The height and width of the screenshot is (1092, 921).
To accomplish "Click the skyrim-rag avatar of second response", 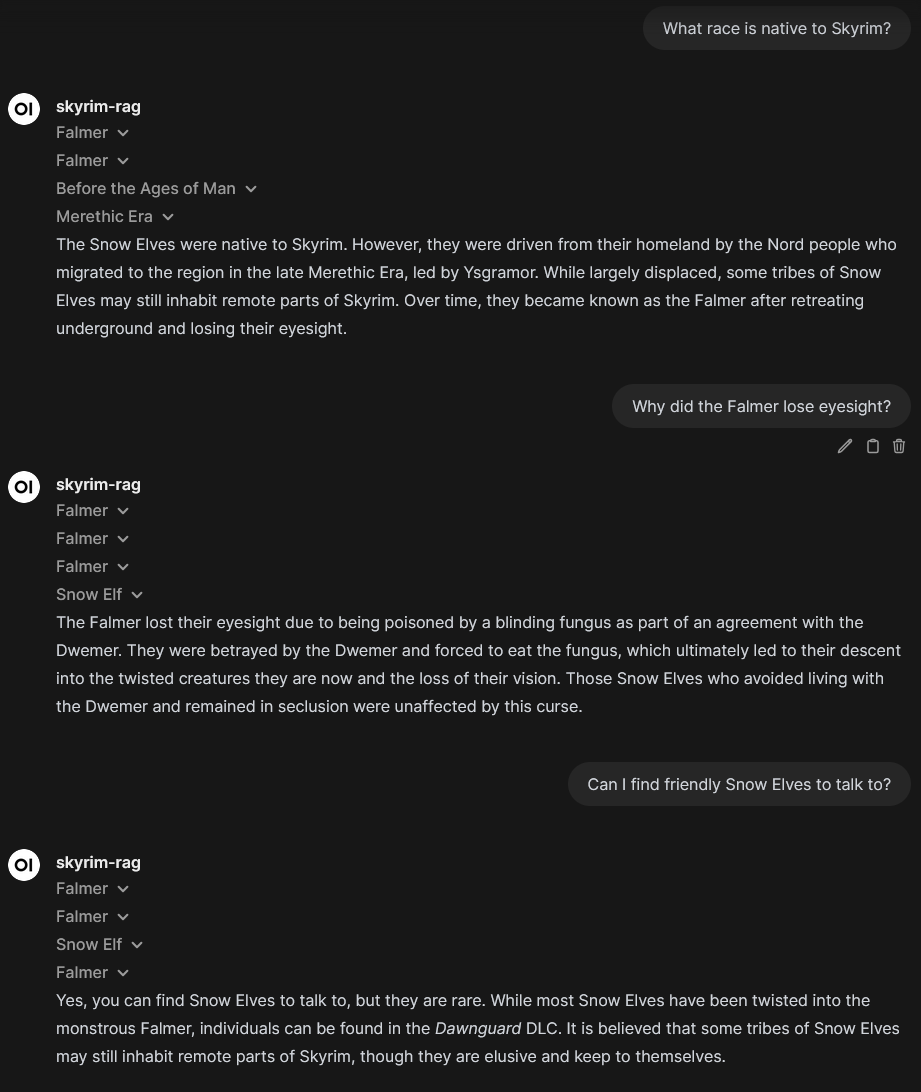I will point(24,487).
